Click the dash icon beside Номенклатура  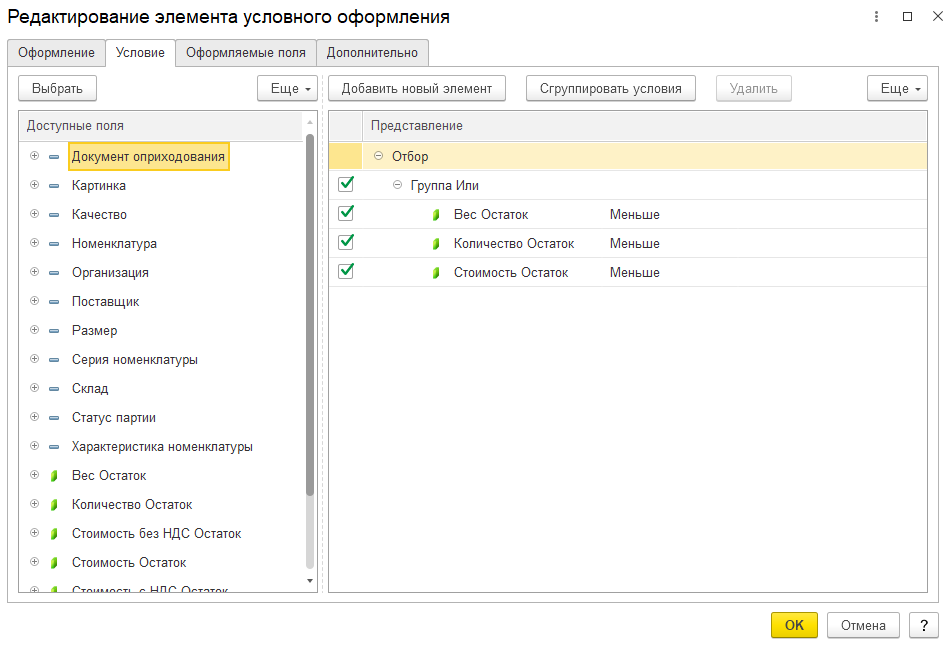[54, 244]
